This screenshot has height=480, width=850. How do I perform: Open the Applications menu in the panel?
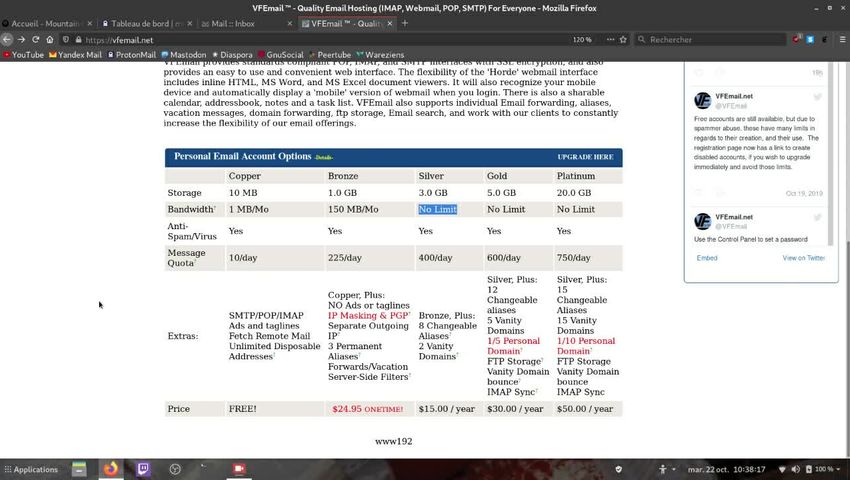coord(31,470)
